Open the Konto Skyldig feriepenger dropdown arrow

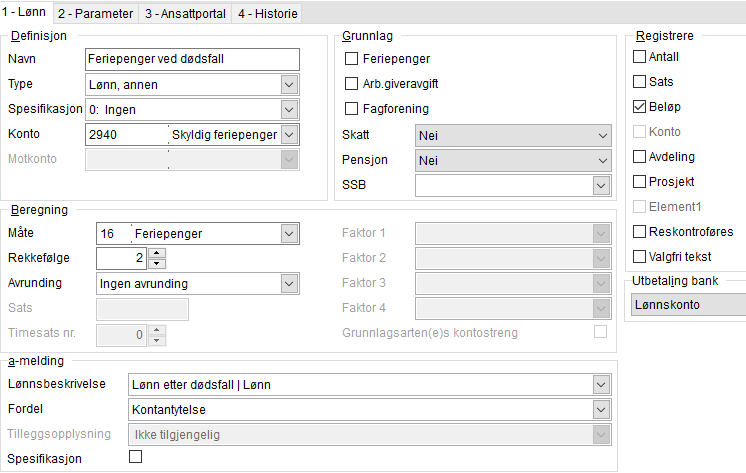[289, 135]
